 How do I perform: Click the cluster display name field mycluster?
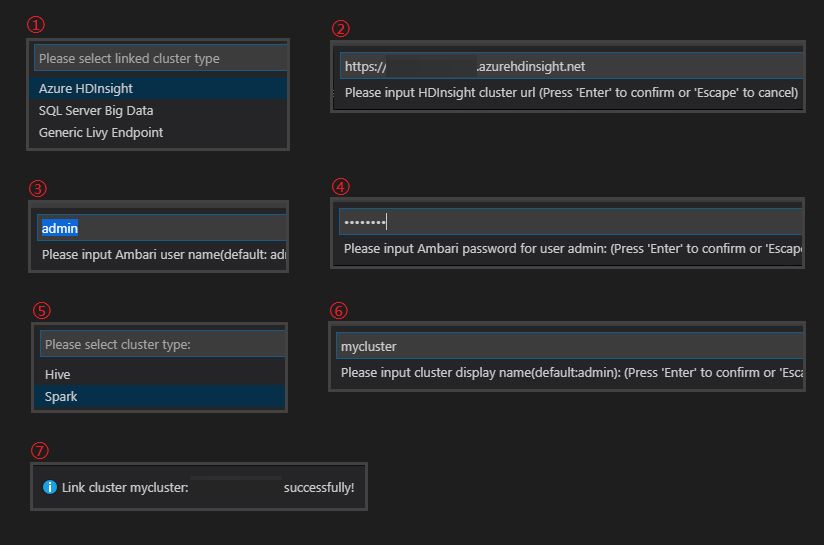(570, 346)
